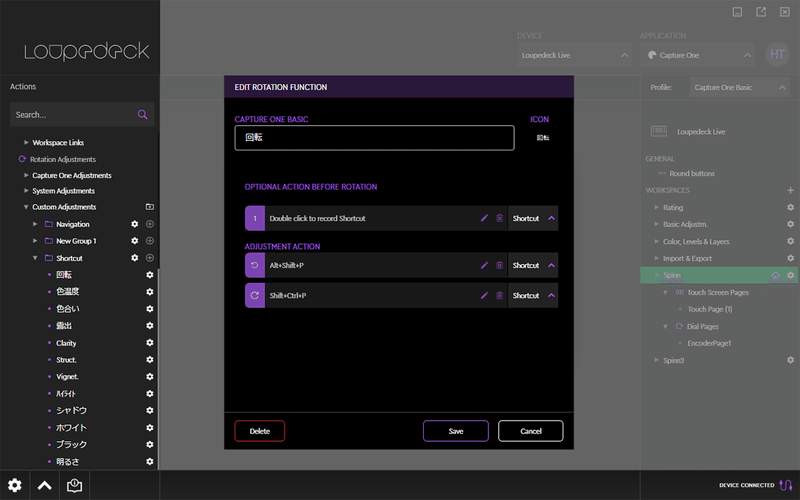Screen dimensions: 800x500
Task: Open the gear settings for Navigation folder
Action: (x=135, y=224)
